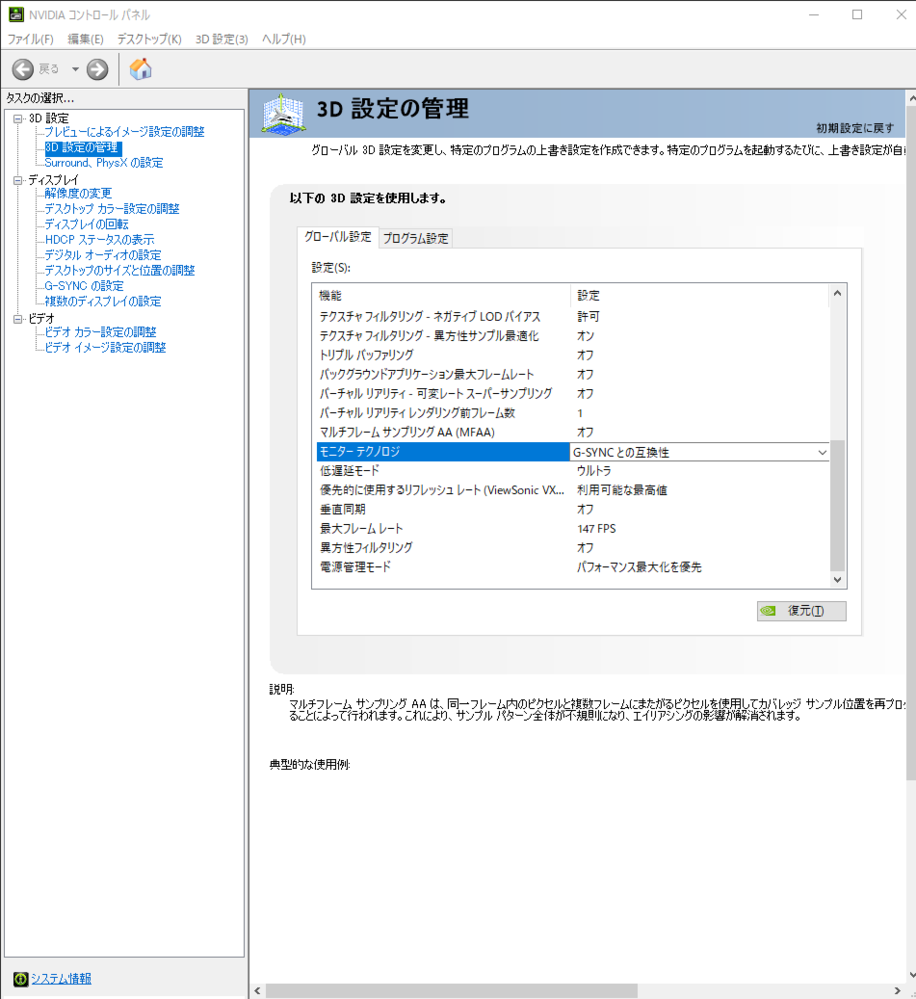Open the システム情報 link

pos(61,979)
